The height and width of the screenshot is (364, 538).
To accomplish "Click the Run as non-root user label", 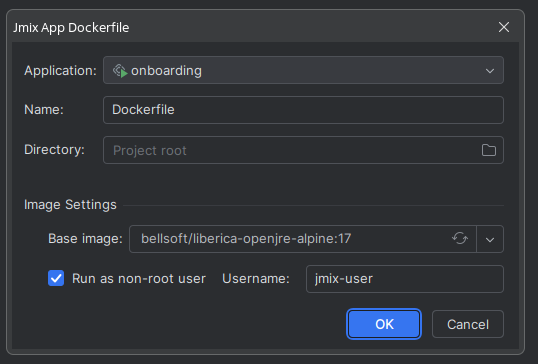I will (139, 279).
